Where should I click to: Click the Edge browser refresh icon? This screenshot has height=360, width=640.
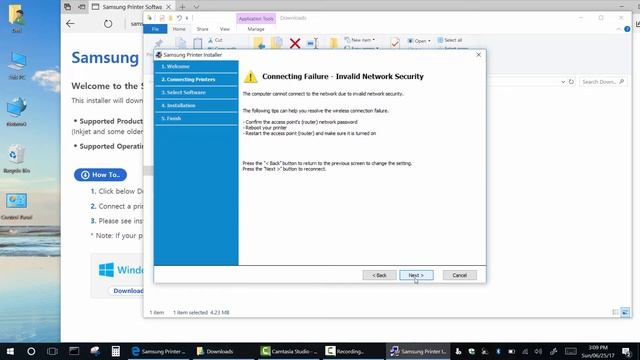coord(108,24)
